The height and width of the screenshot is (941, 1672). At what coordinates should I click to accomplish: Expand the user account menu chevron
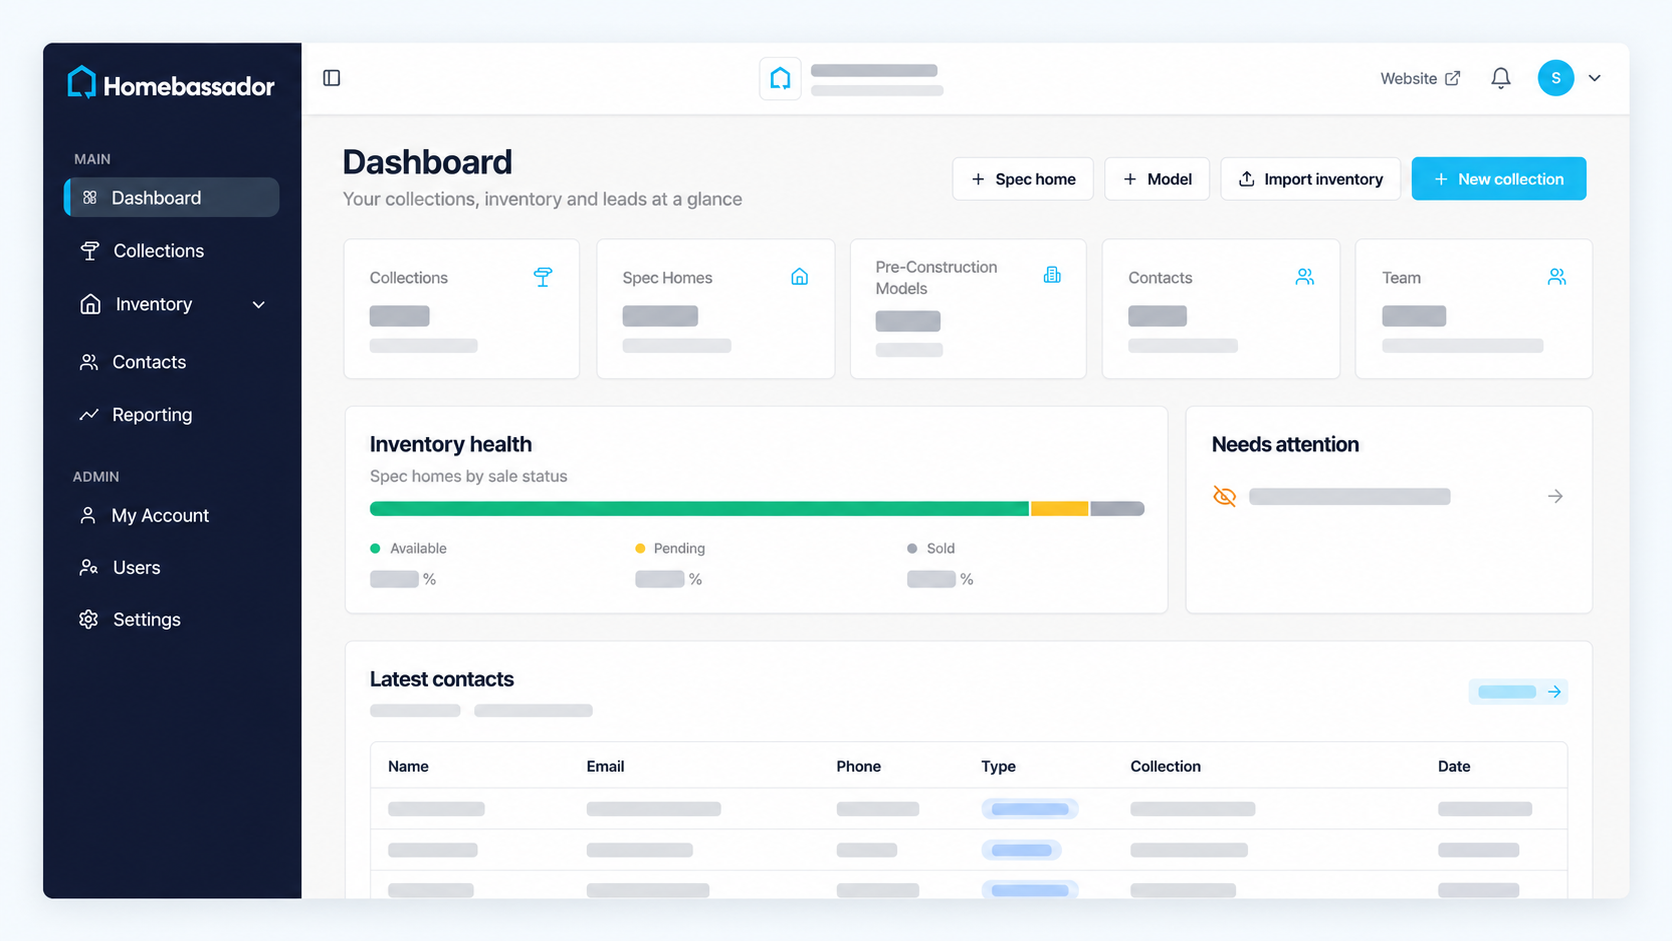(1595, 78)
